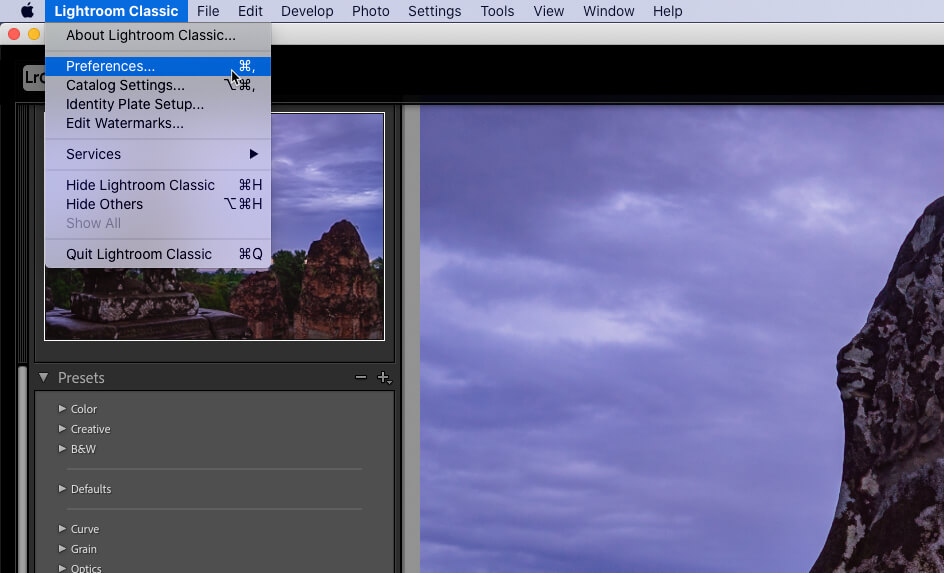Expand the Curve preset group

coord(62,529)
